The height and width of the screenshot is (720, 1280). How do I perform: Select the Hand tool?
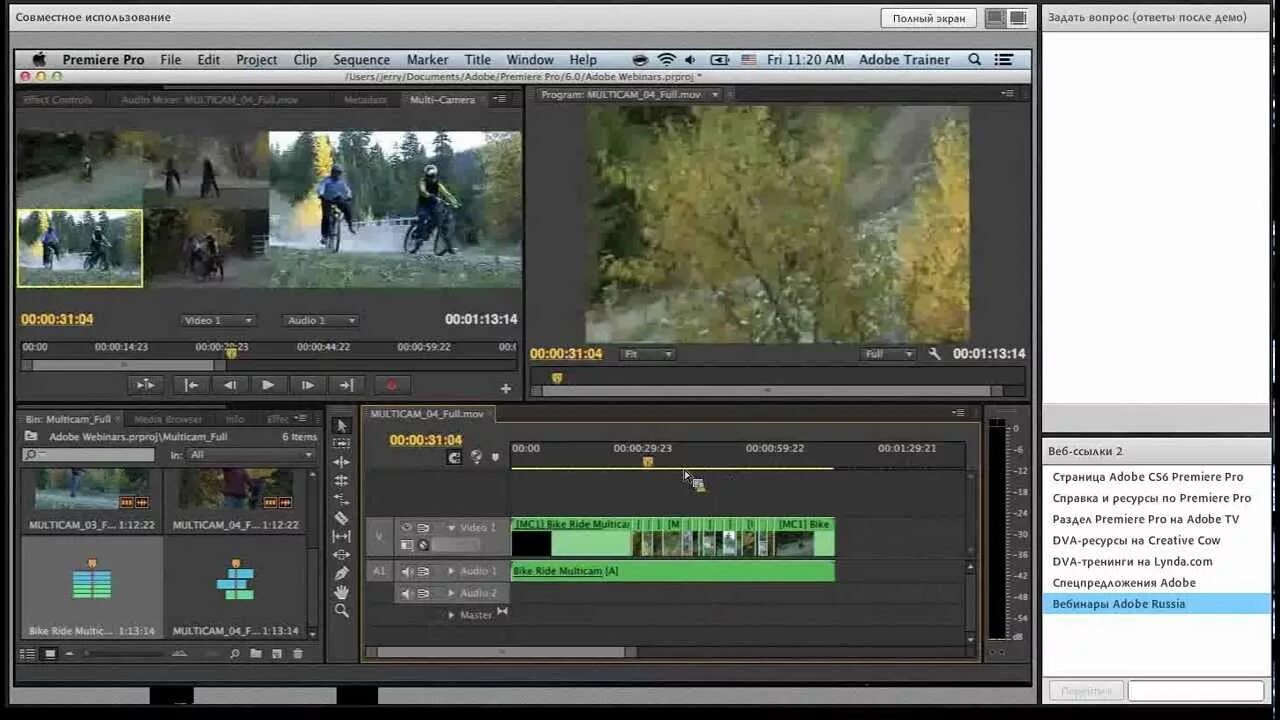click(342, 592)
